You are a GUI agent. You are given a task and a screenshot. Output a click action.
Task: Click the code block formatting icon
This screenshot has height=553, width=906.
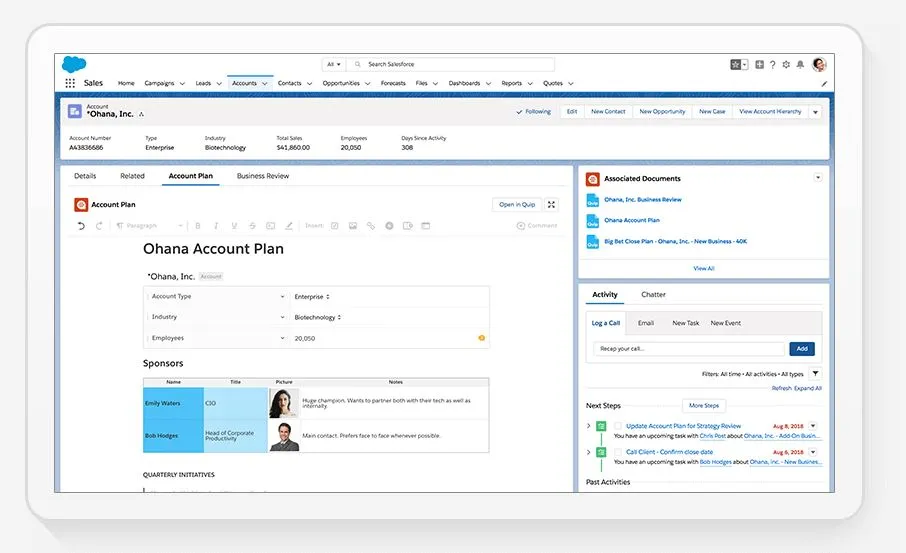tap(270, 226)
